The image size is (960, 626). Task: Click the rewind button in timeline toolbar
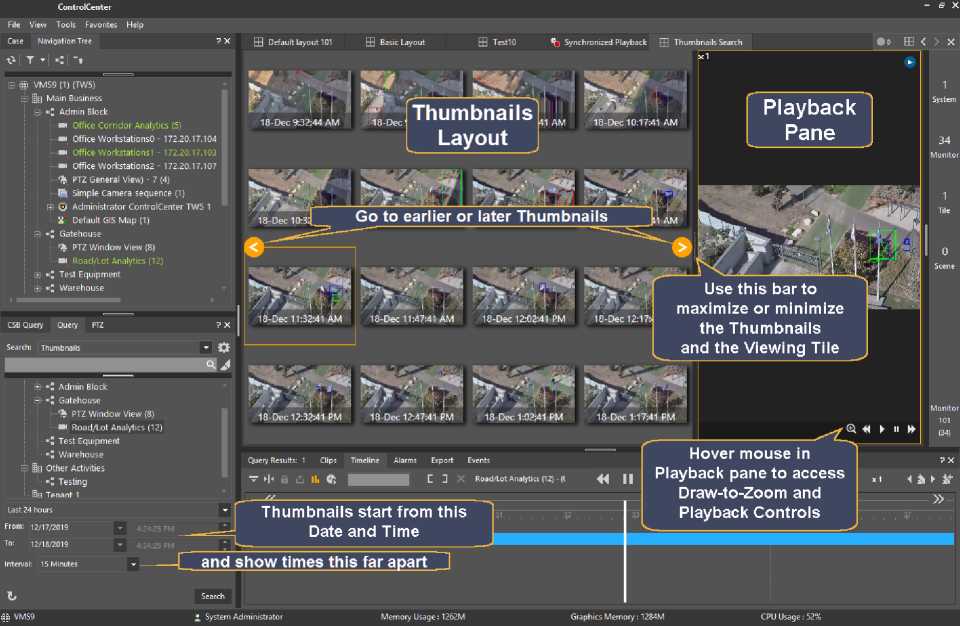coord(603,479)
